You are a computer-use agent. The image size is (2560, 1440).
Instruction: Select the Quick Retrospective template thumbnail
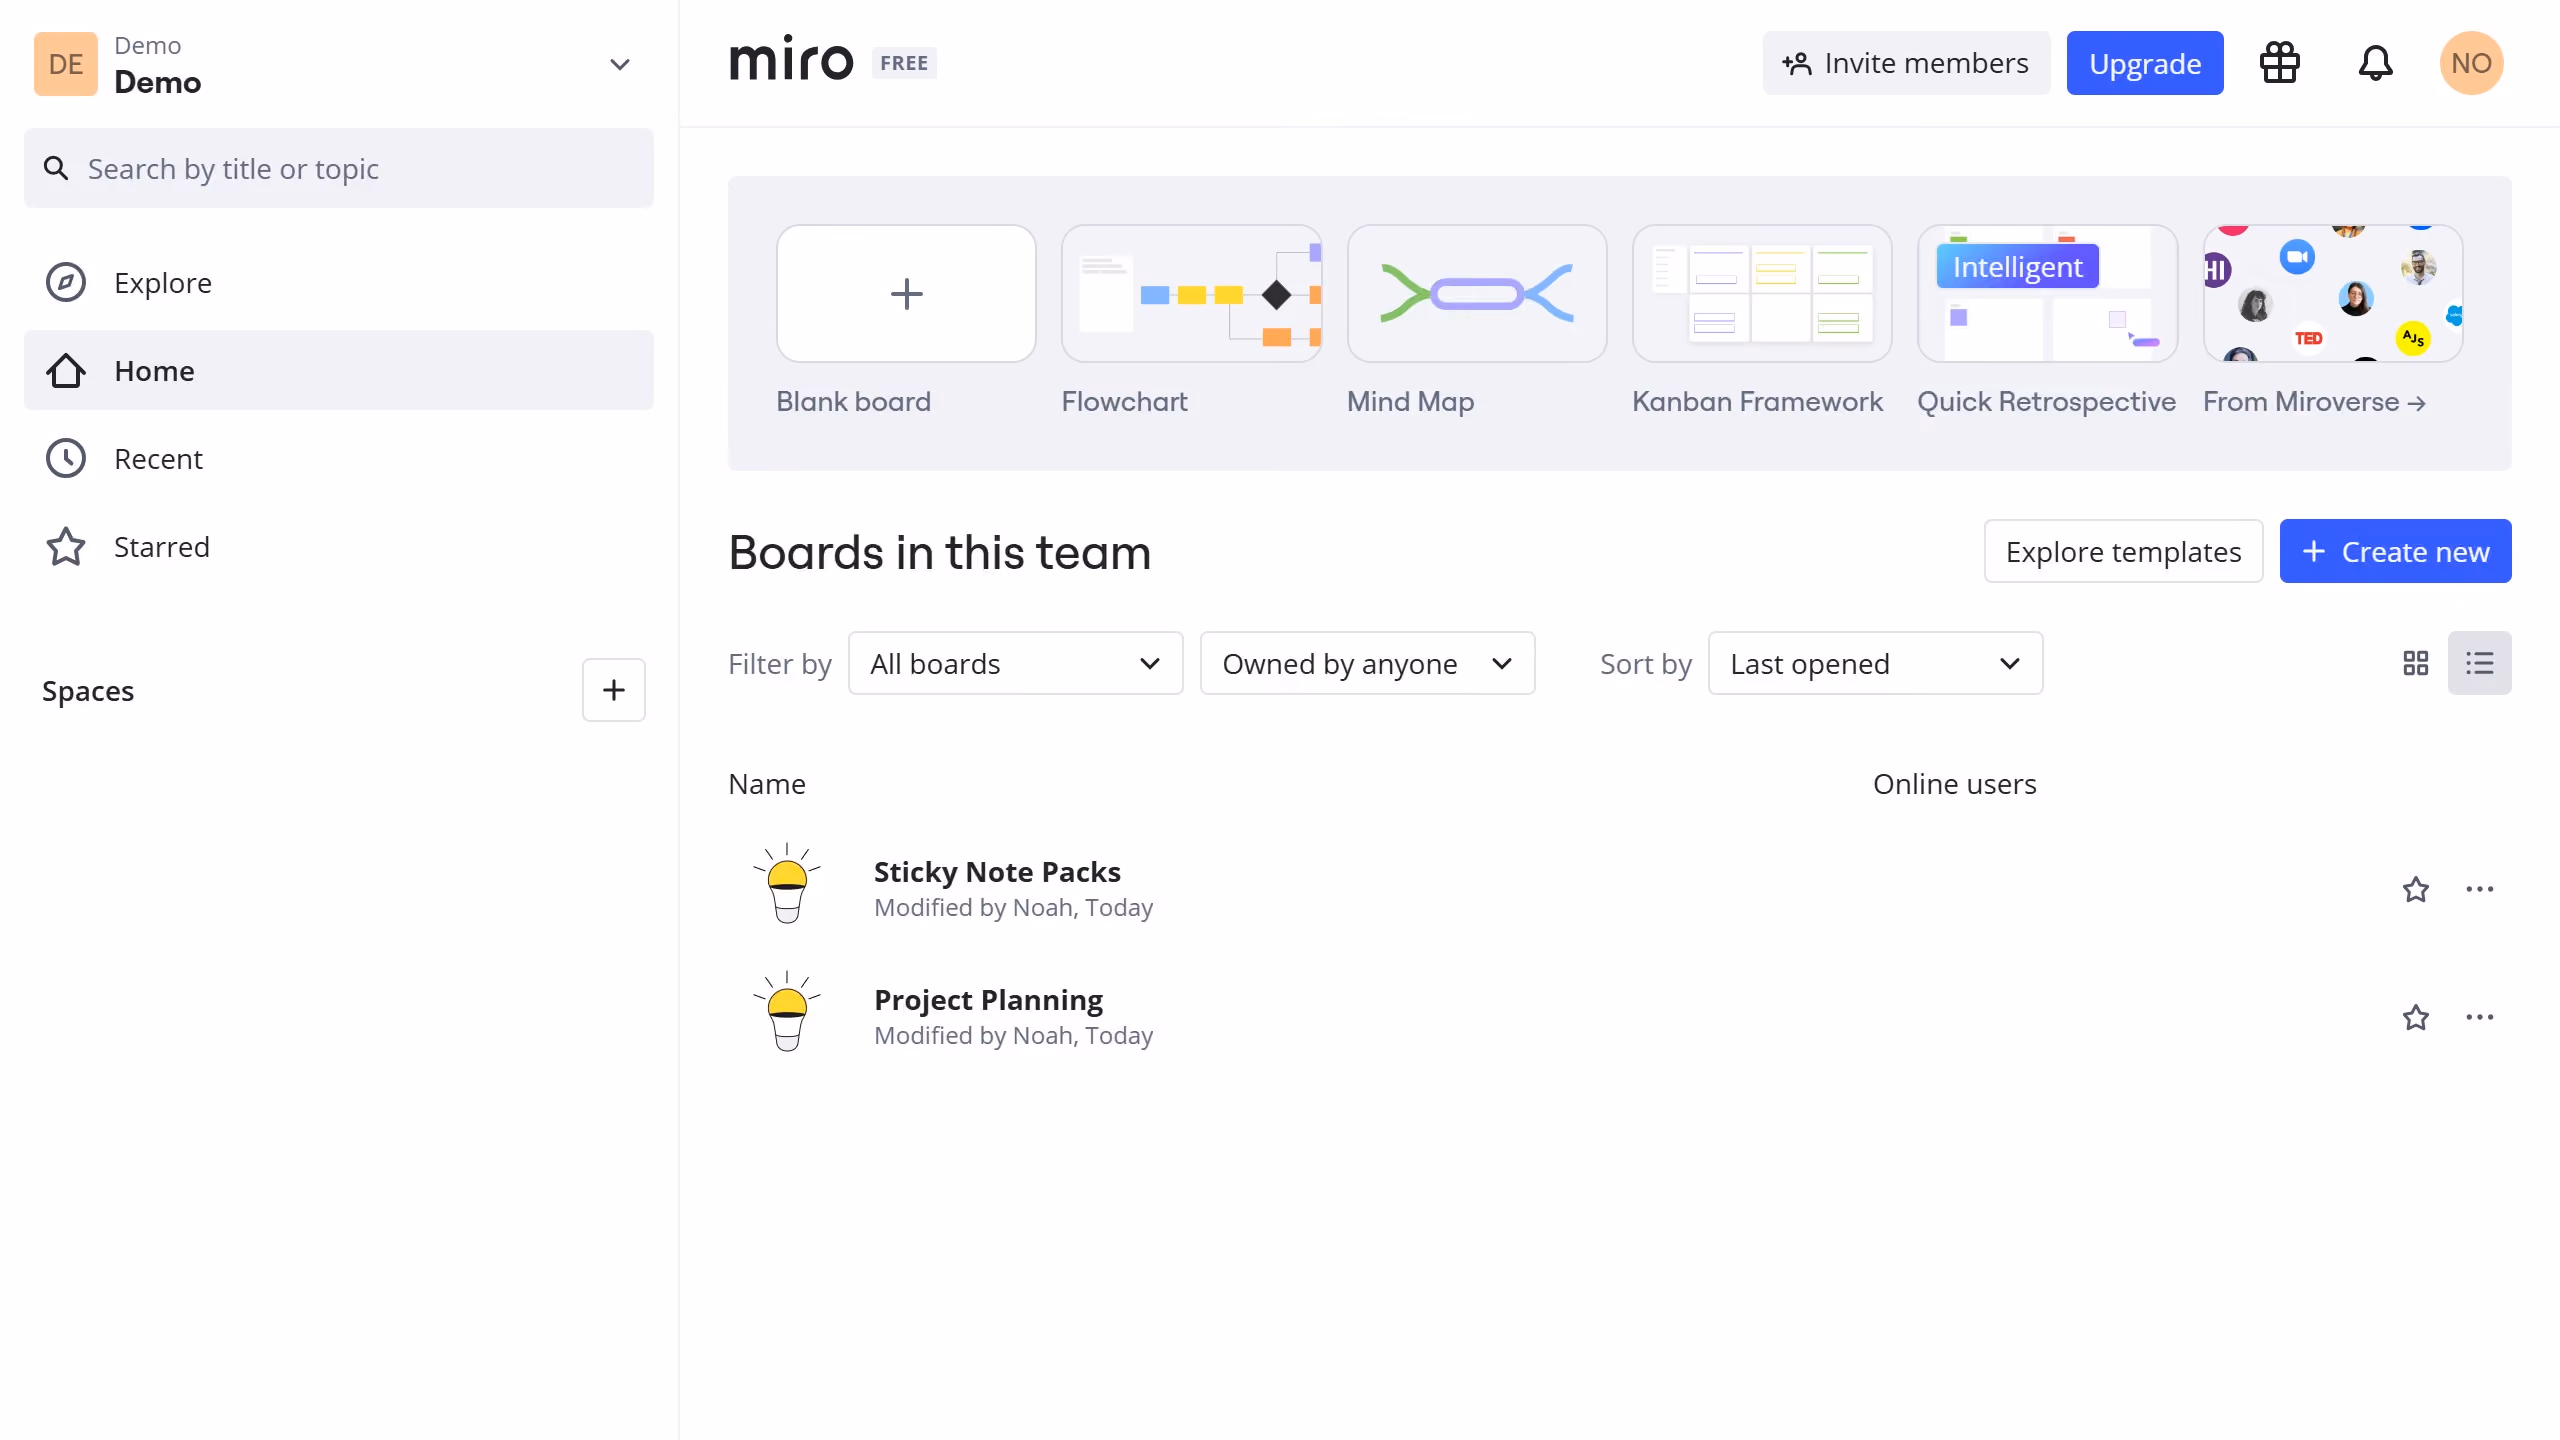pos(2048,293)
